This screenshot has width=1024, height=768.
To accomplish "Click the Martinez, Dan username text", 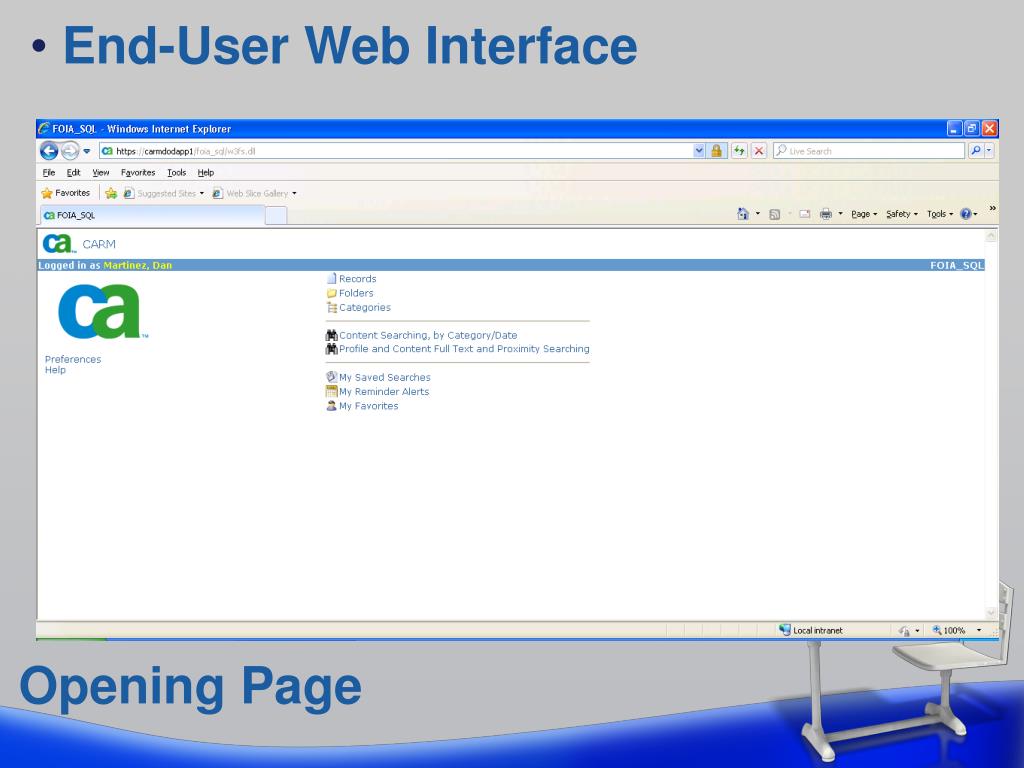I will tap(137, 265).
